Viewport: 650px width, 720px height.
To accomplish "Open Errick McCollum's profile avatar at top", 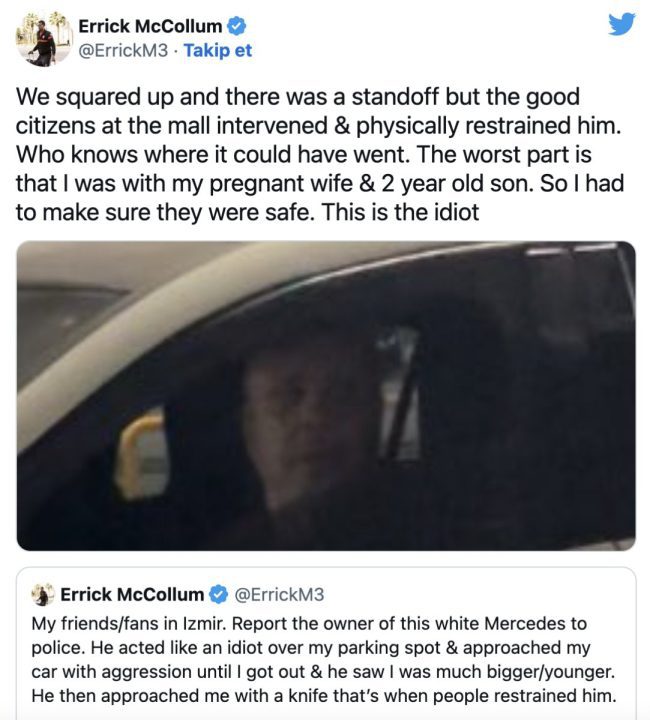I will click(x=41, y=40).
